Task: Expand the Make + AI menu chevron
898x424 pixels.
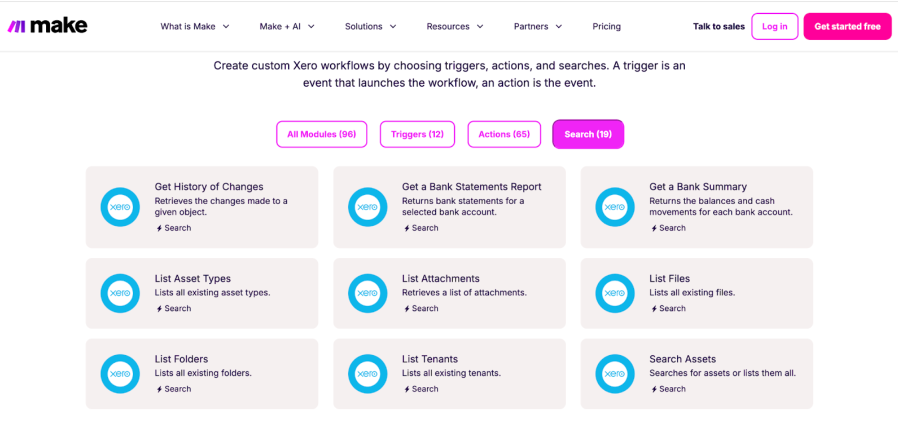Action: tap(311, 26)
